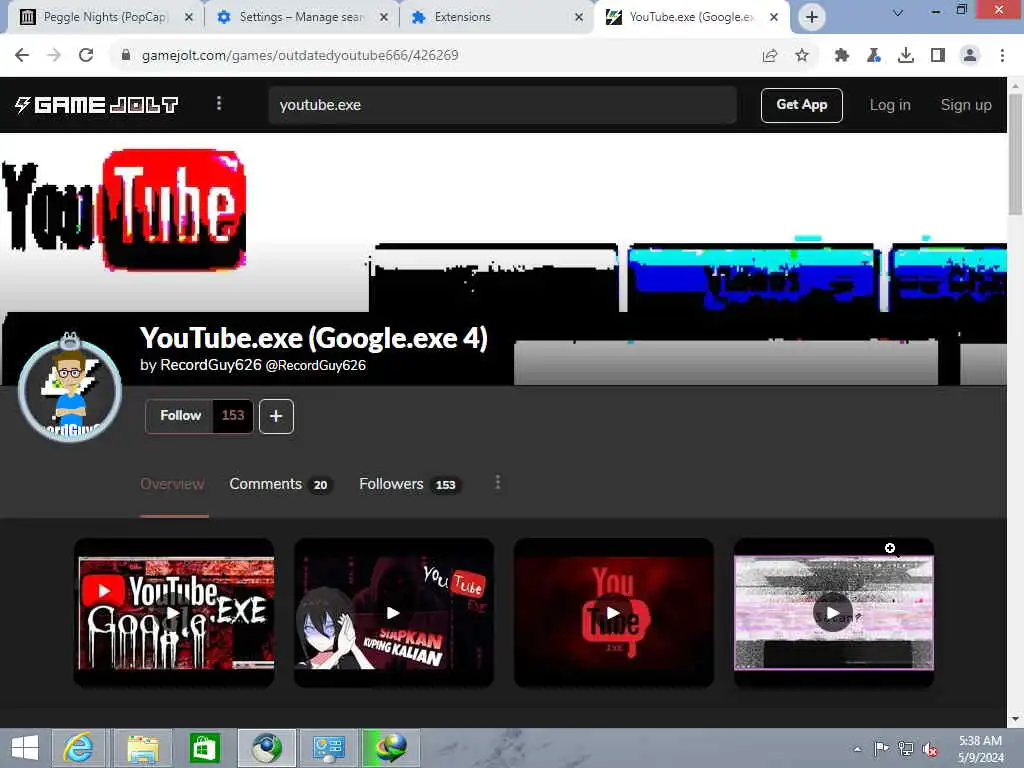Open the green globe download manager icon

pos(391,748)
